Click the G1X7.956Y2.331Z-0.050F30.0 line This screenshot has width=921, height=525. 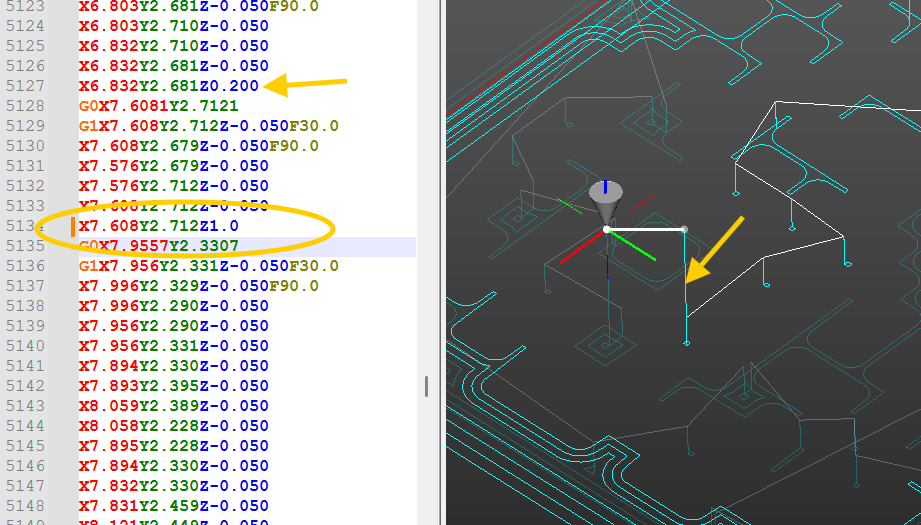208,266
